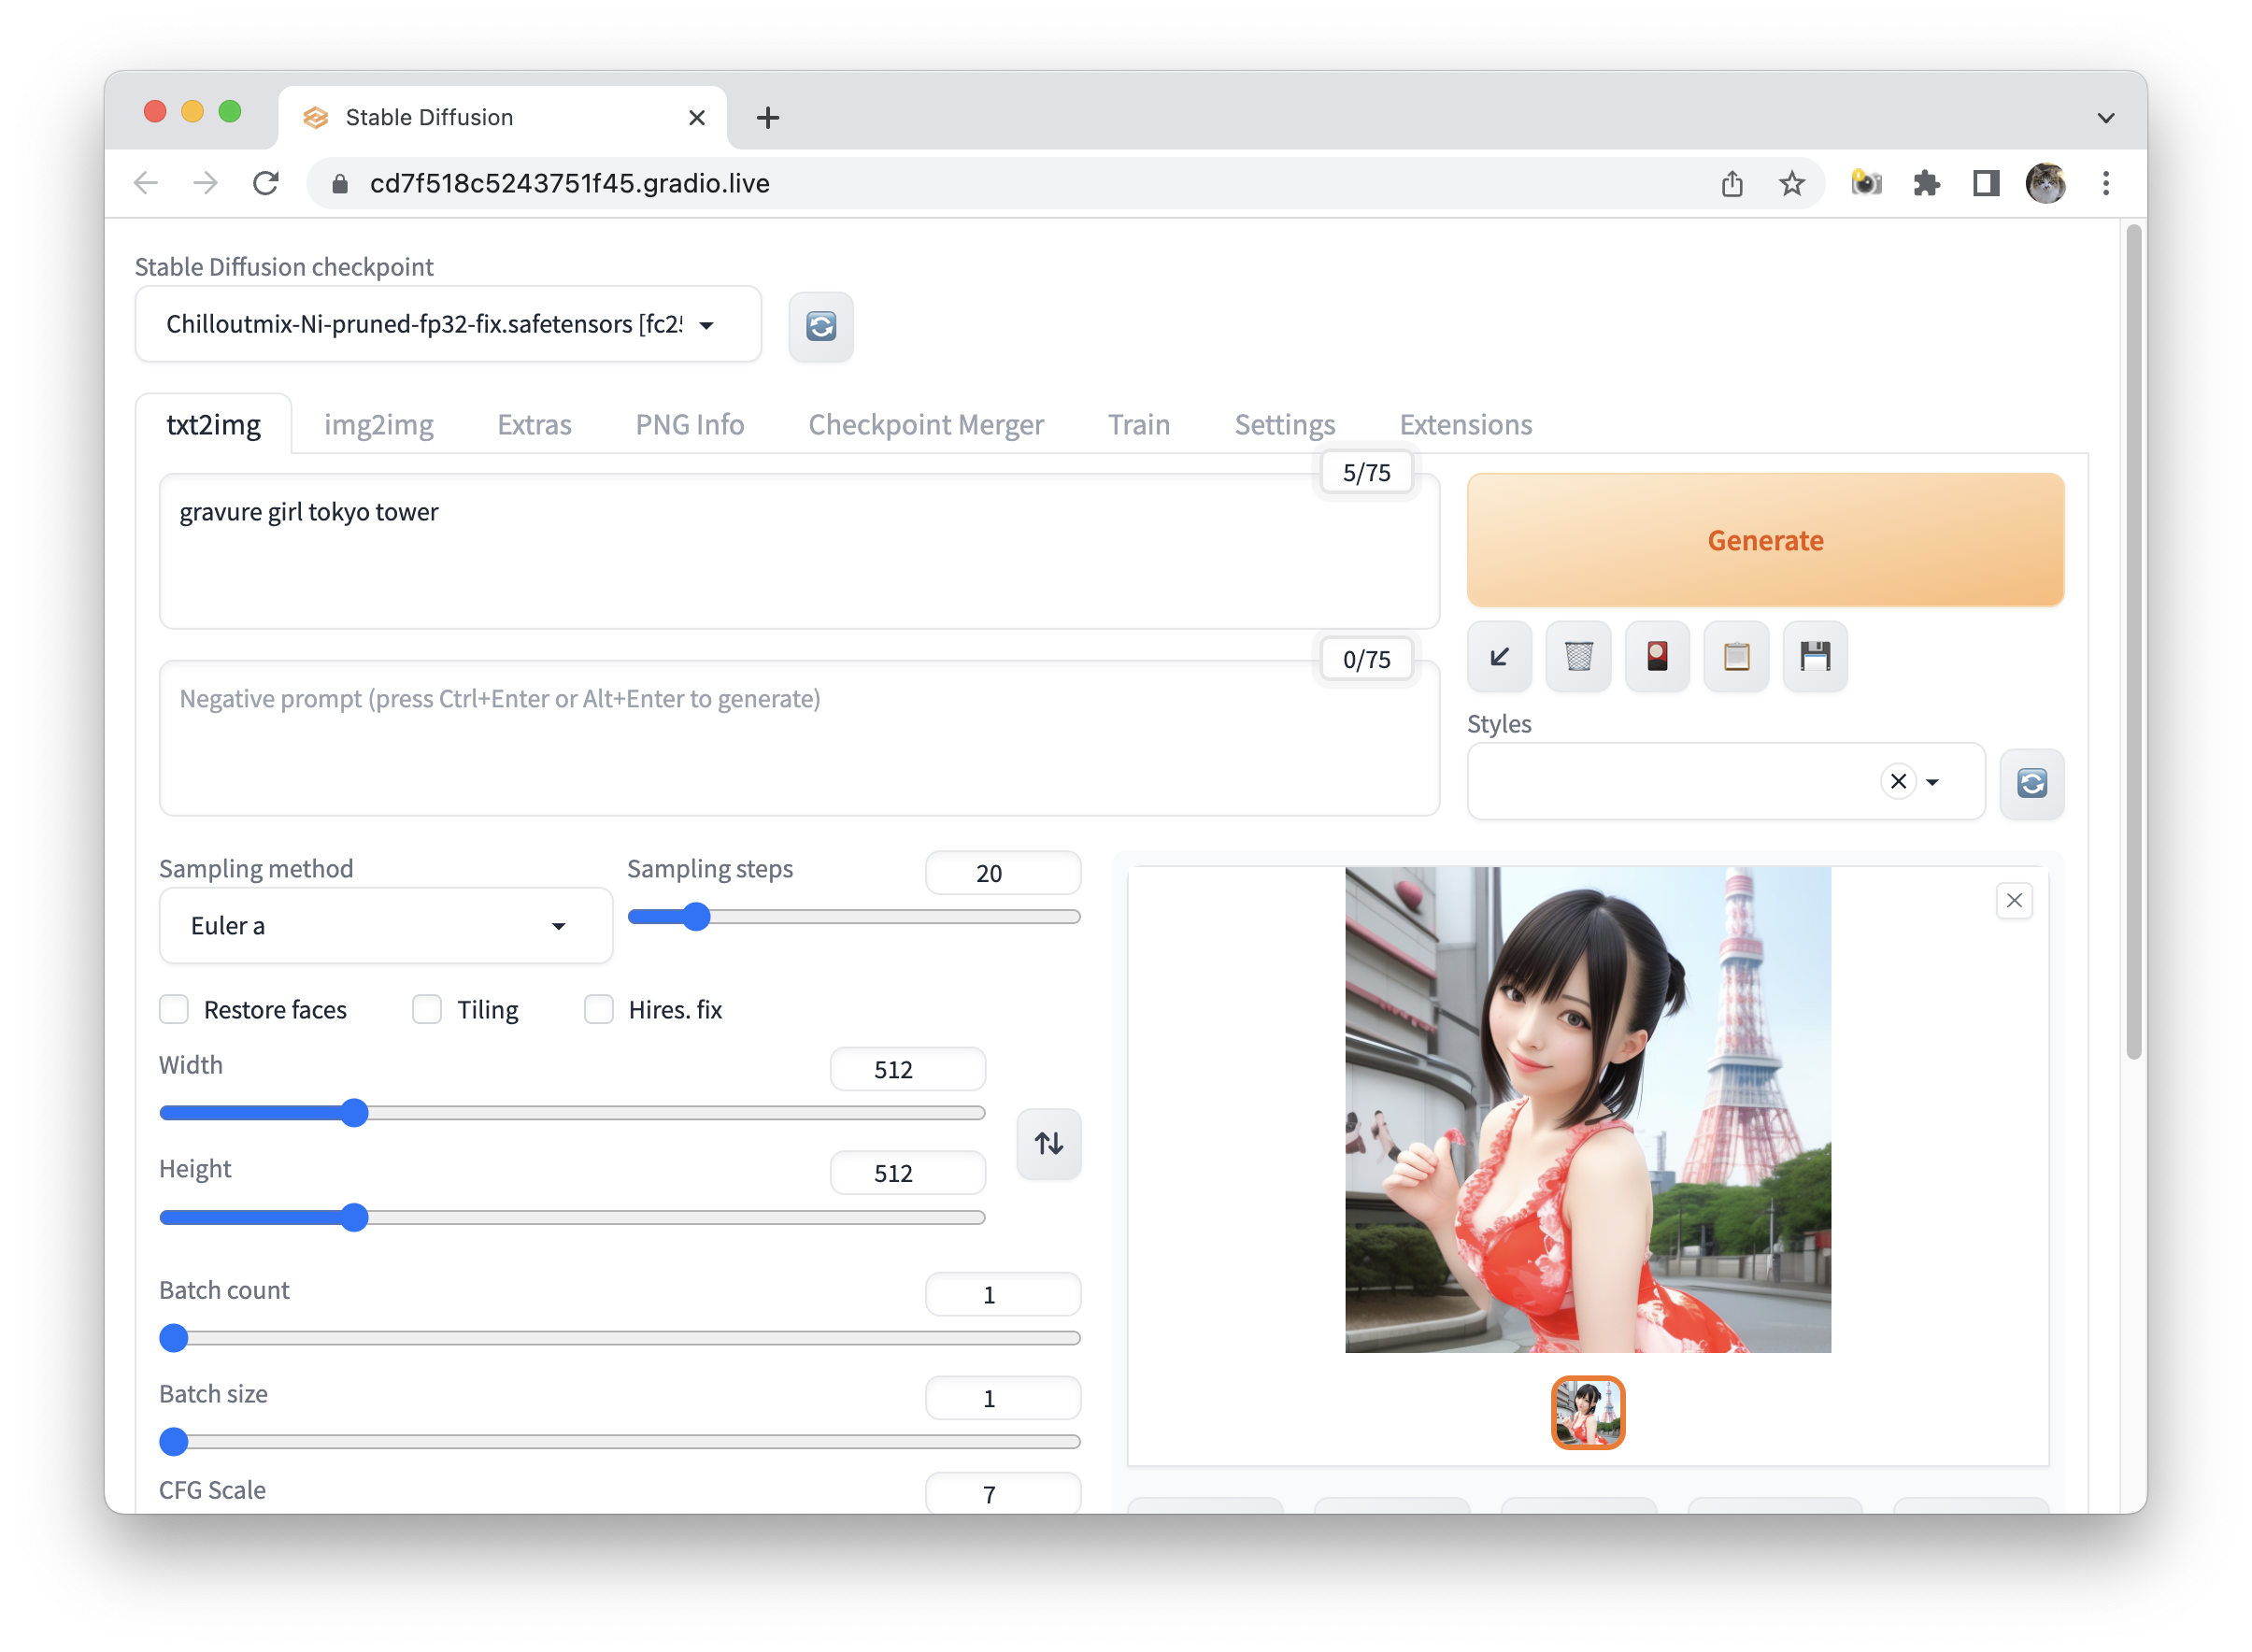Click the Batch size number field
The width and height of the screenshot is (2252, 1652).
1003,1398
